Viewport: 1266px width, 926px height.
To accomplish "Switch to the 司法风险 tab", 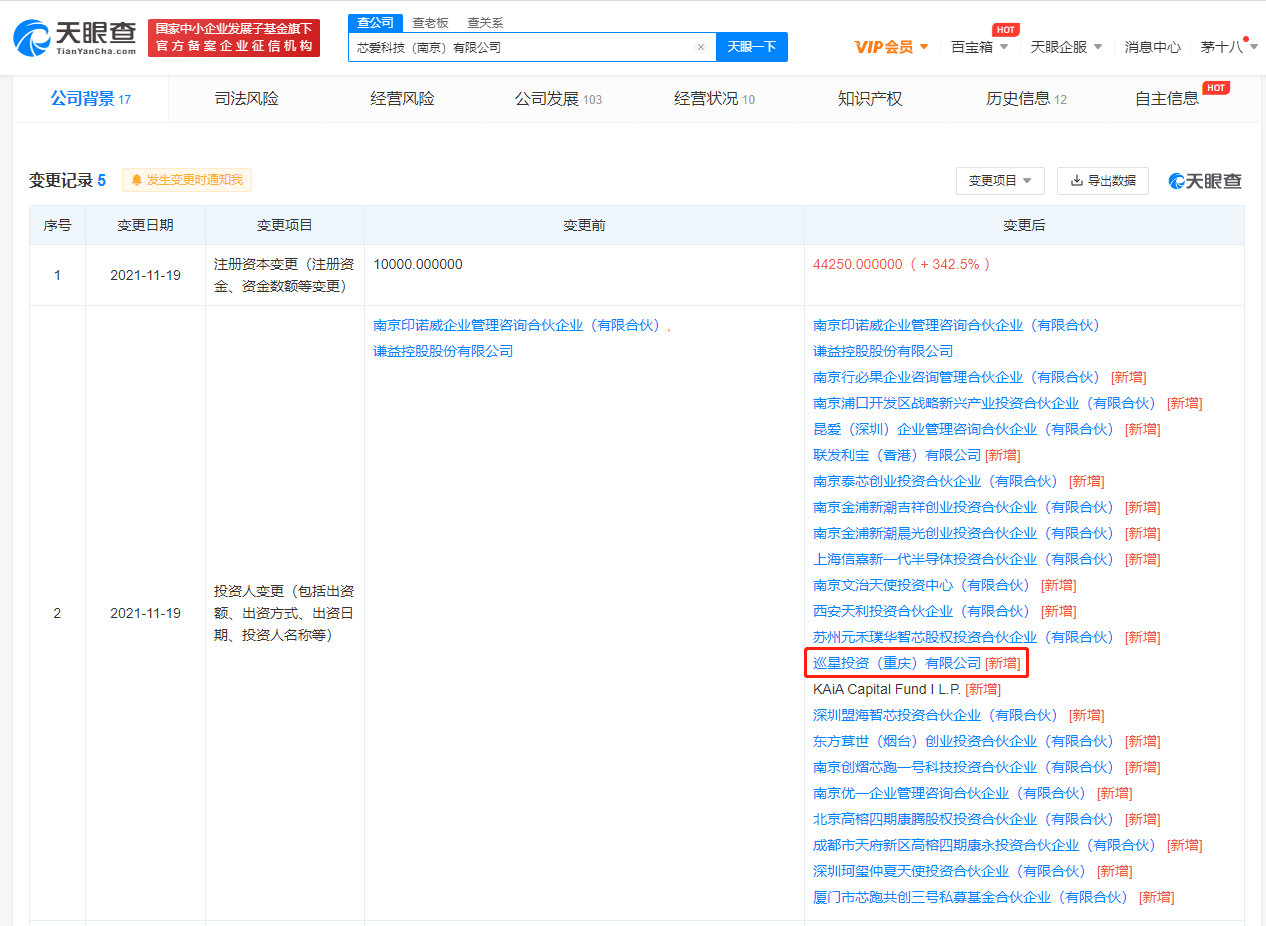I will tap(246, 99).
